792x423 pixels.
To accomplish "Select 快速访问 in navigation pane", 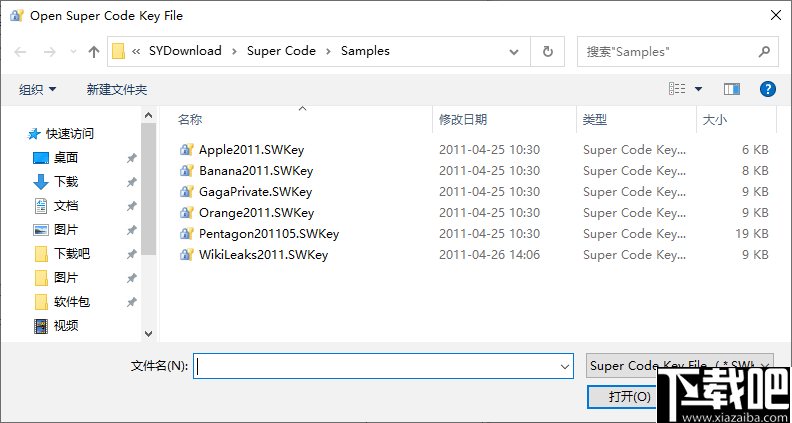I will coord(70,134).
